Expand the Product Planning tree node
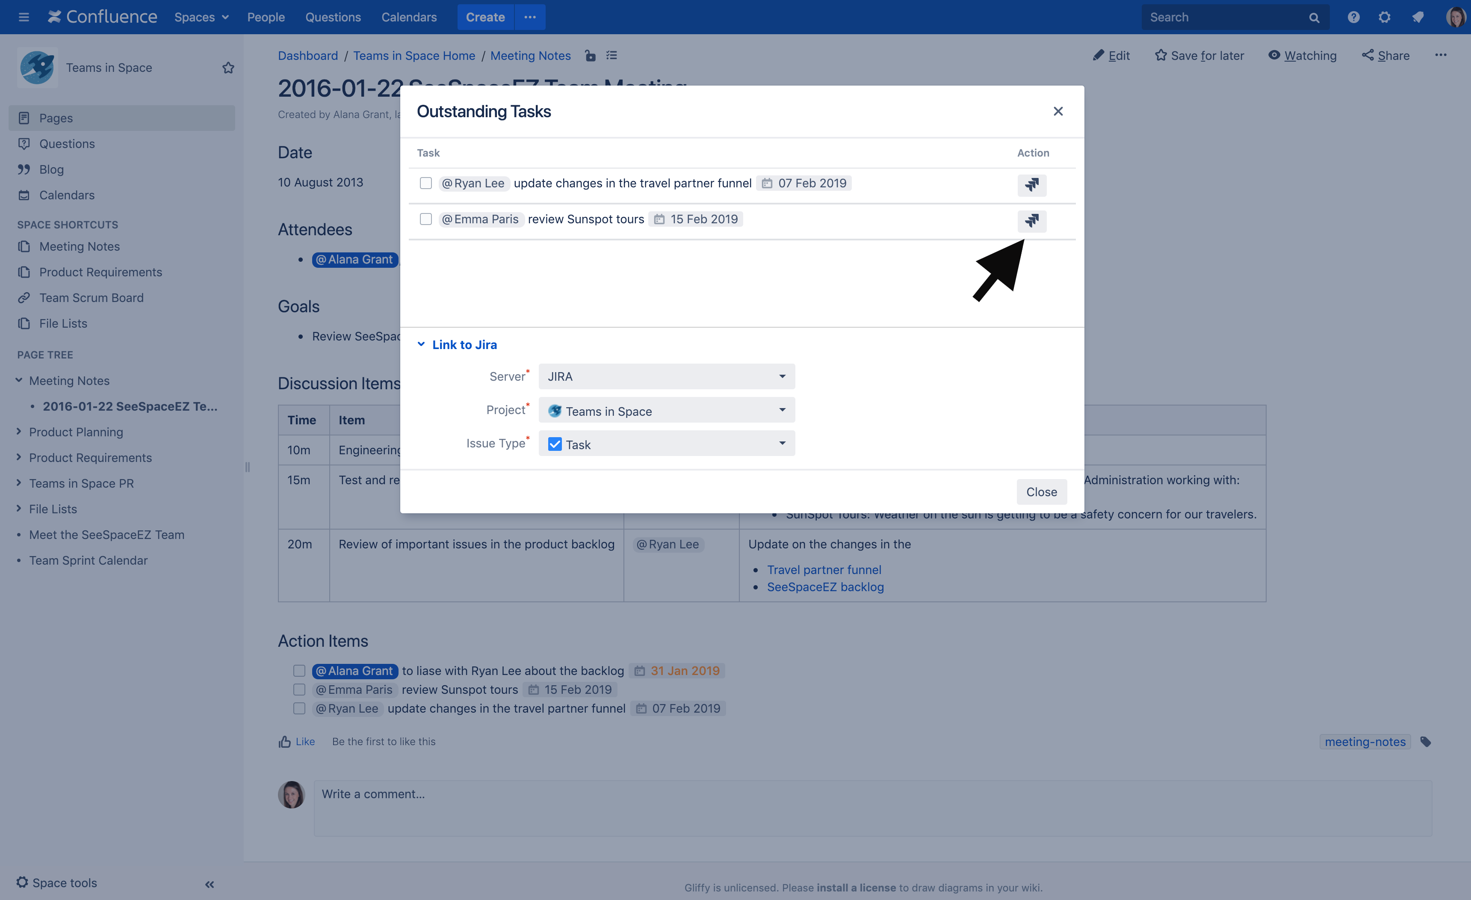 [19, 432]
